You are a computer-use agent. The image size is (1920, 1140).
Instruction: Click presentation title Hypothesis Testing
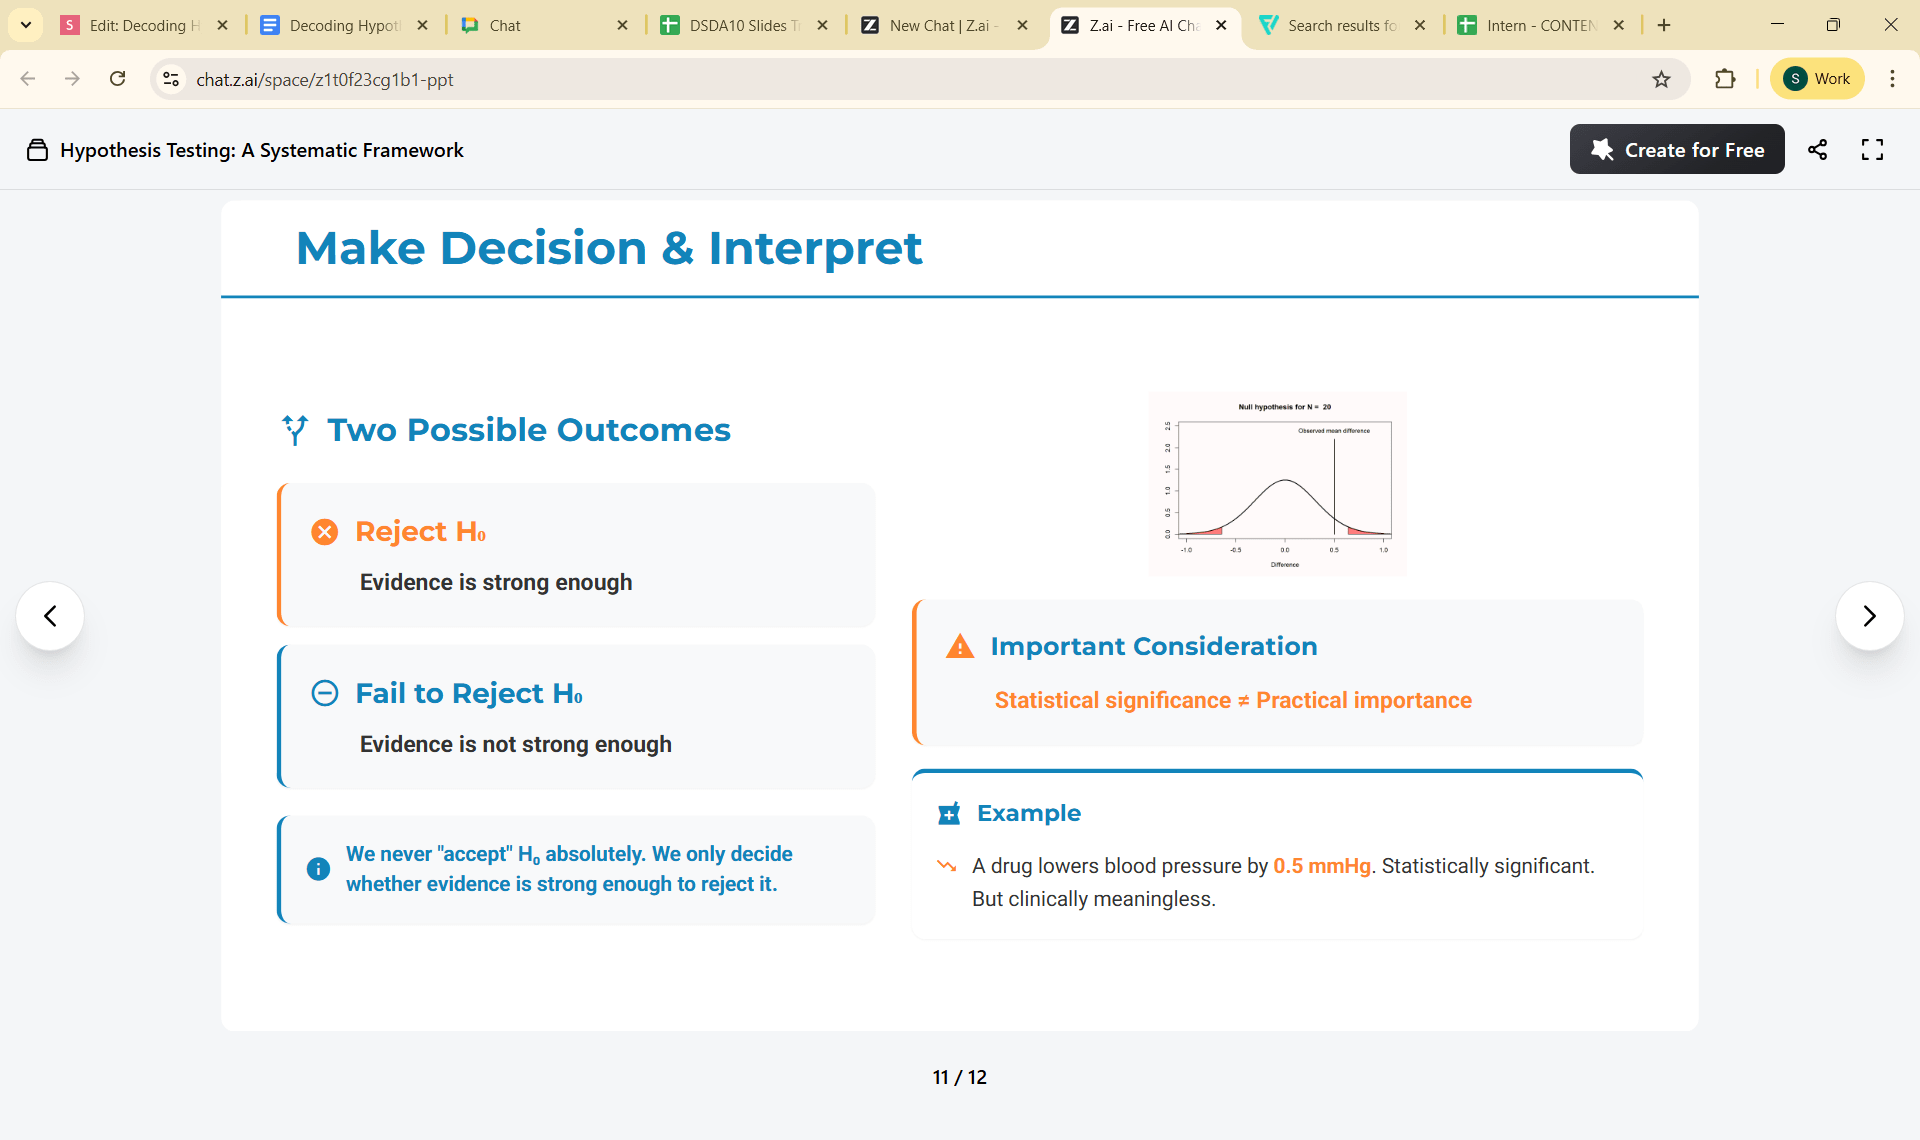(x=262, y=150)
